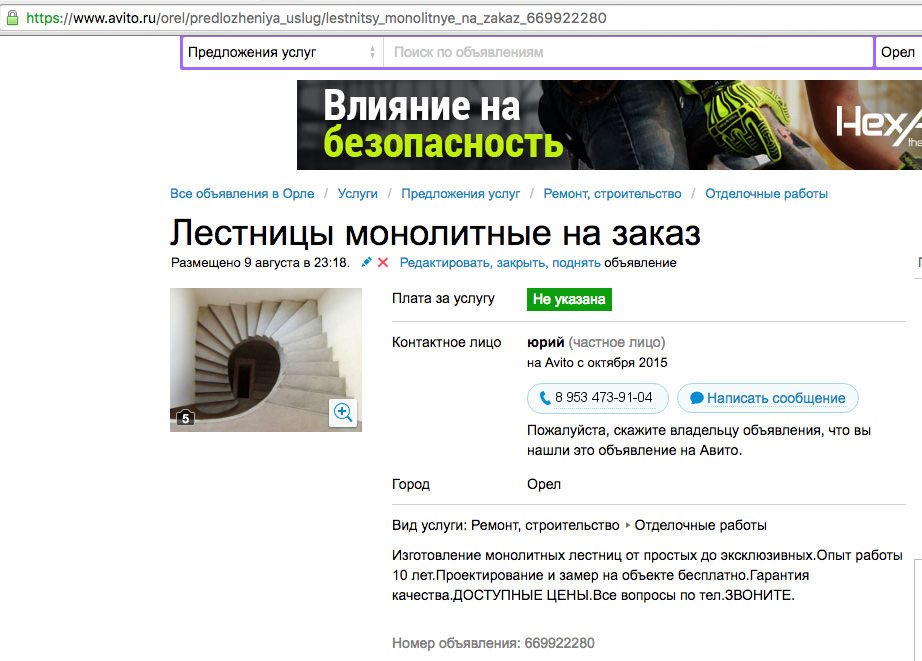Image resolution: width=922 pixels, height=661 pixels.
Task: Click the photo count camera badge
Action: click(x=185, y=418)
